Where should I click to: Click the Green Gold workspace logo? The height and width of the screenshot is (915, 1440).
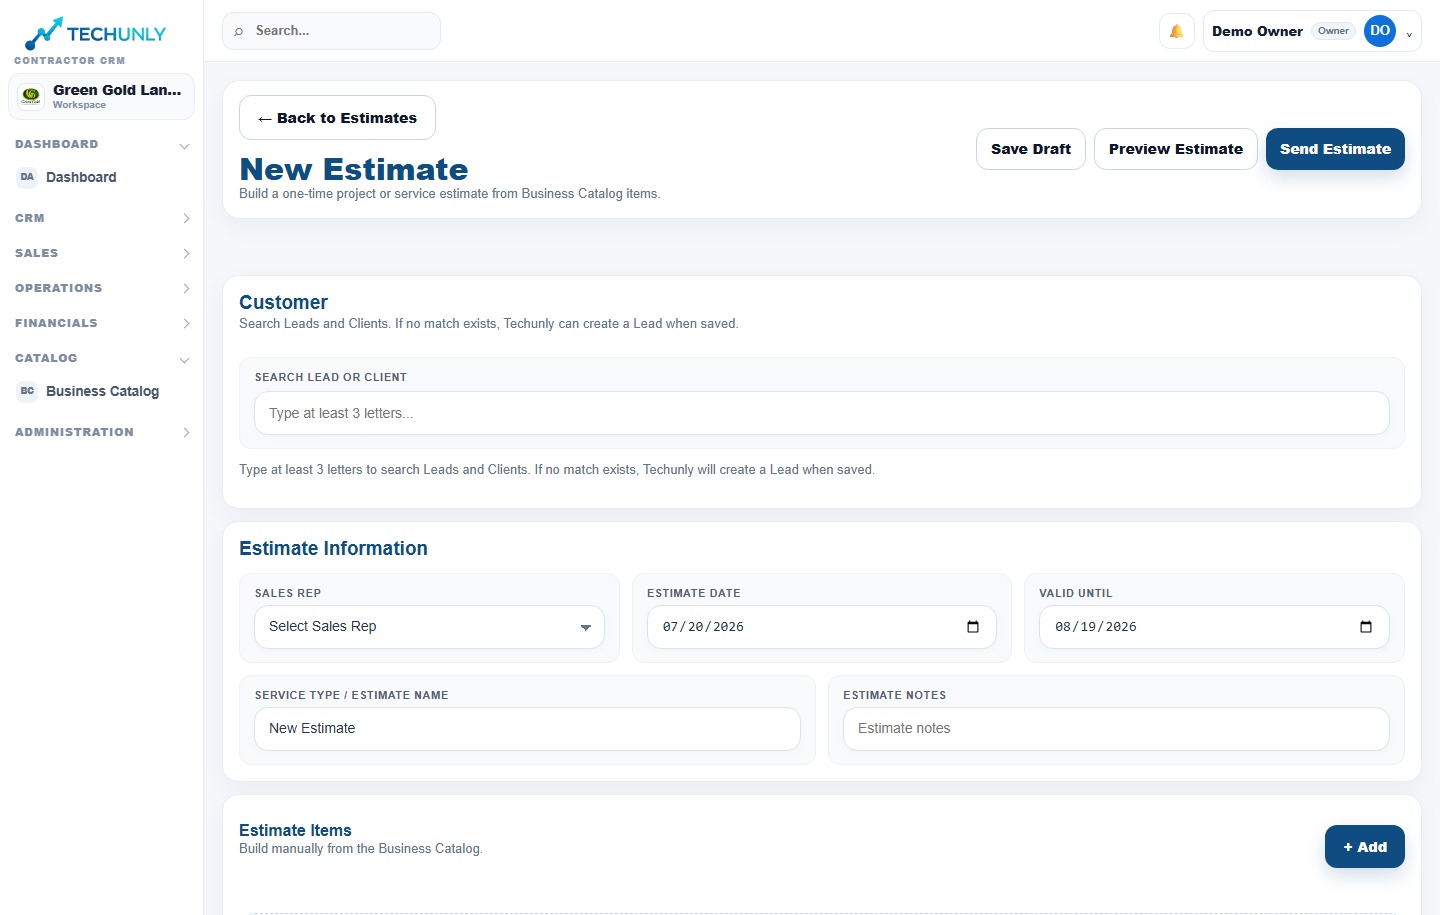(31, 96)
